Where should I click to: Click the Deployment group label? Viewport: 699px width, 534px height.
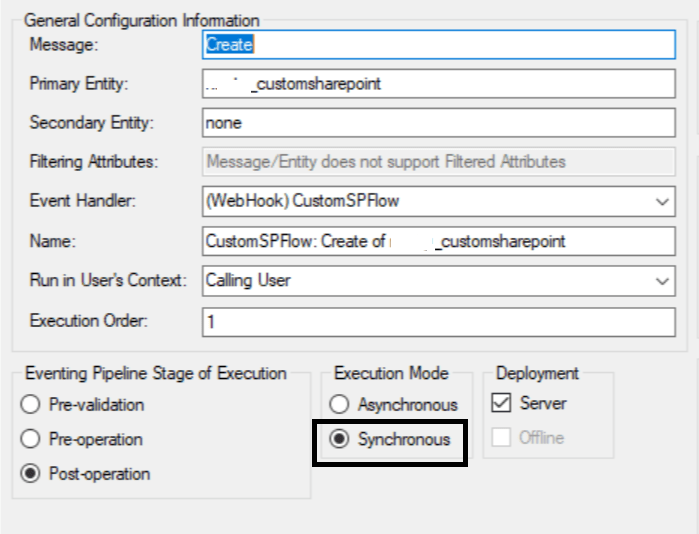(x=537, y=373)
